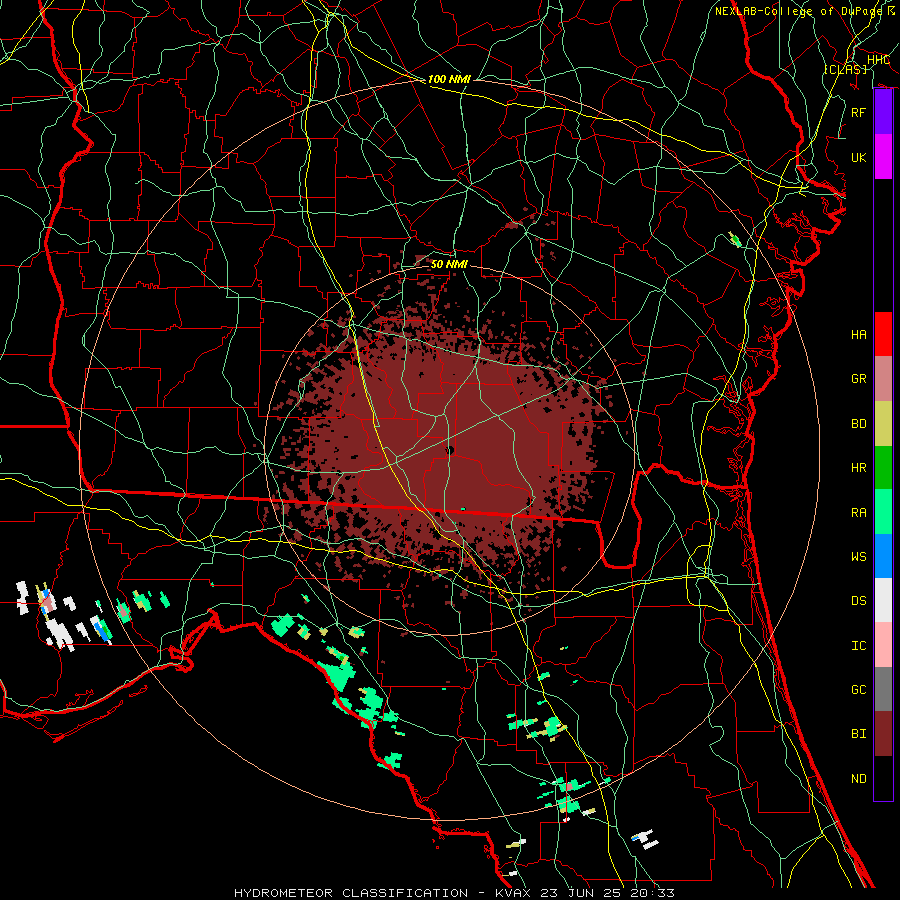Click the BI legend label
Screen dimensions: 900x900
pos(859,734)
